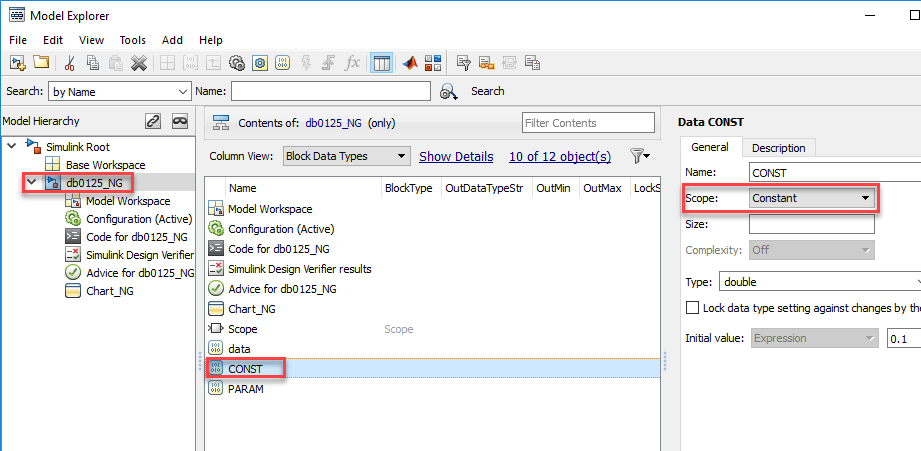Screen dimensions: 921x451
Task: Select Model Workspace in the hierarchy tree
Action: point(128,201)
